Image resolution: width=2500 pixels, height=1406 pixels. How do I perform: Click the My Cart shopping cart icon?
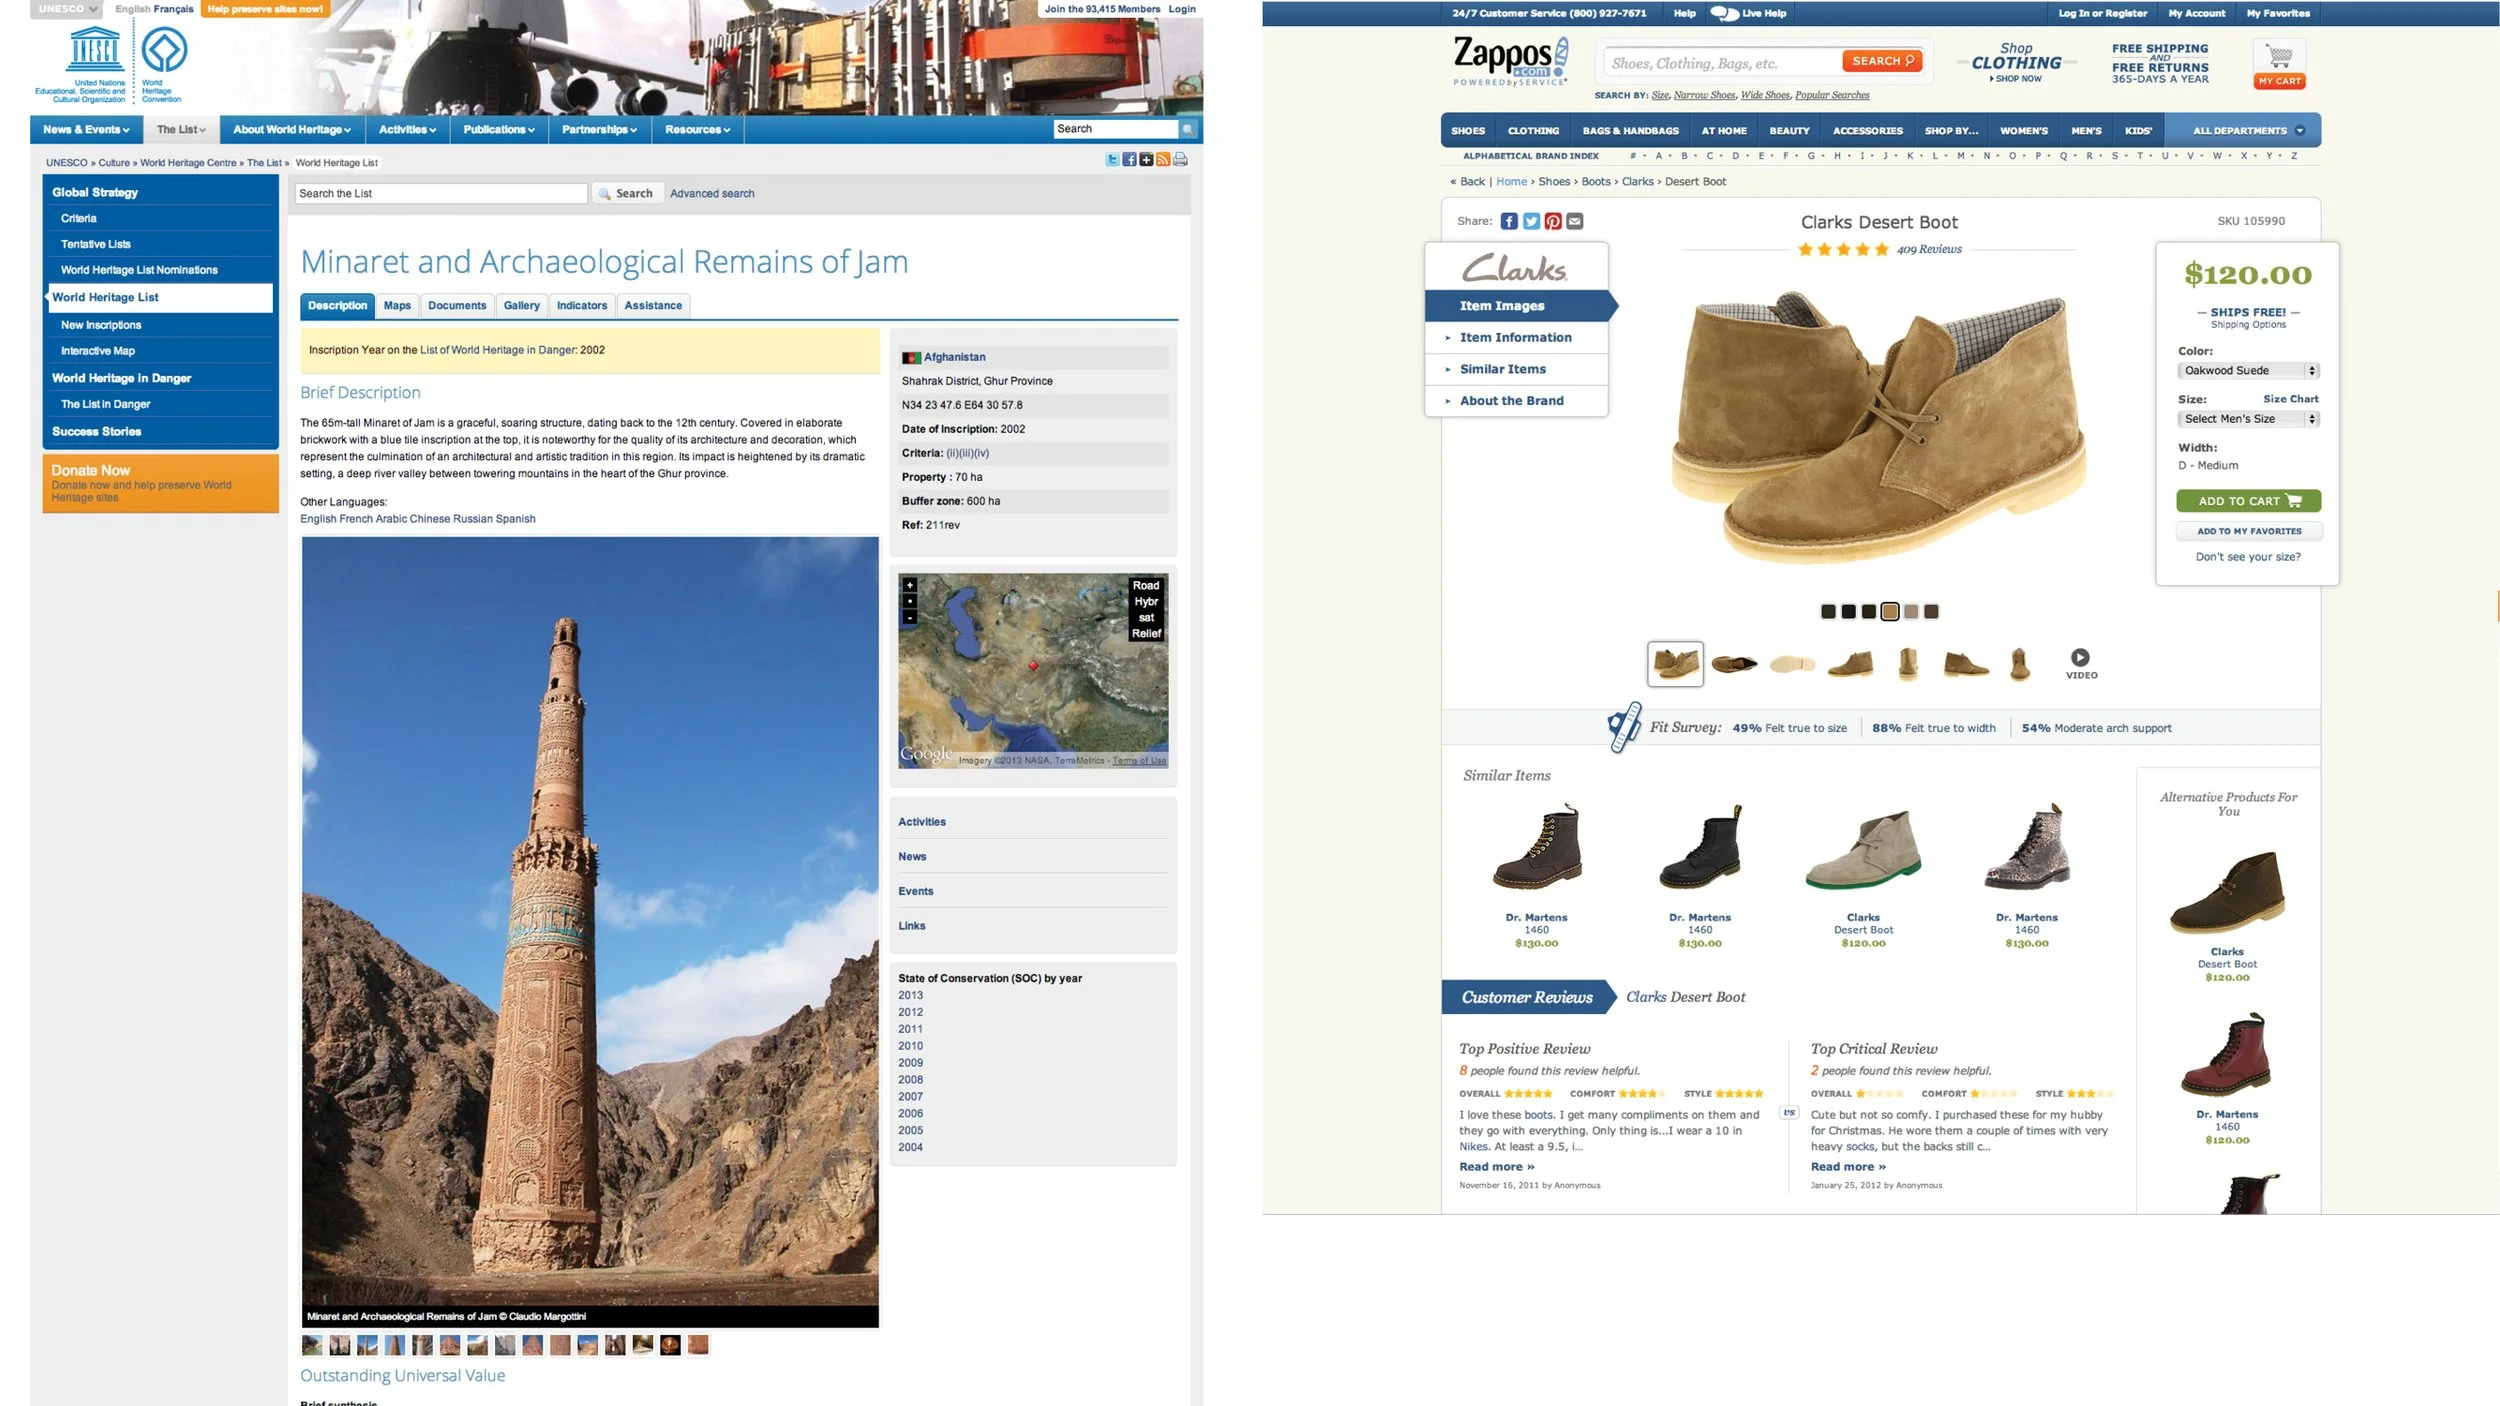point(2279,65)
